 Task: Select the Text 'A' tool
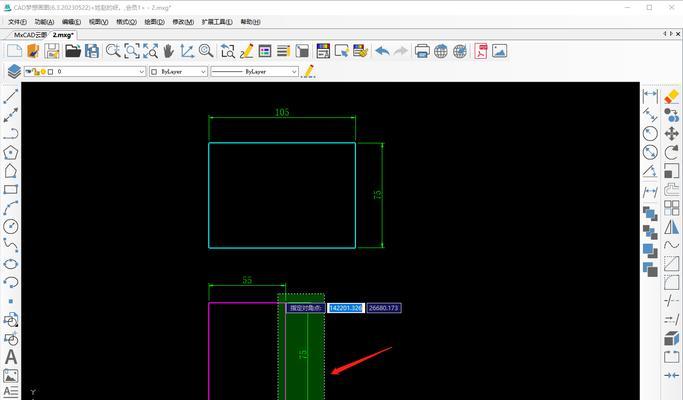point(11,357)
